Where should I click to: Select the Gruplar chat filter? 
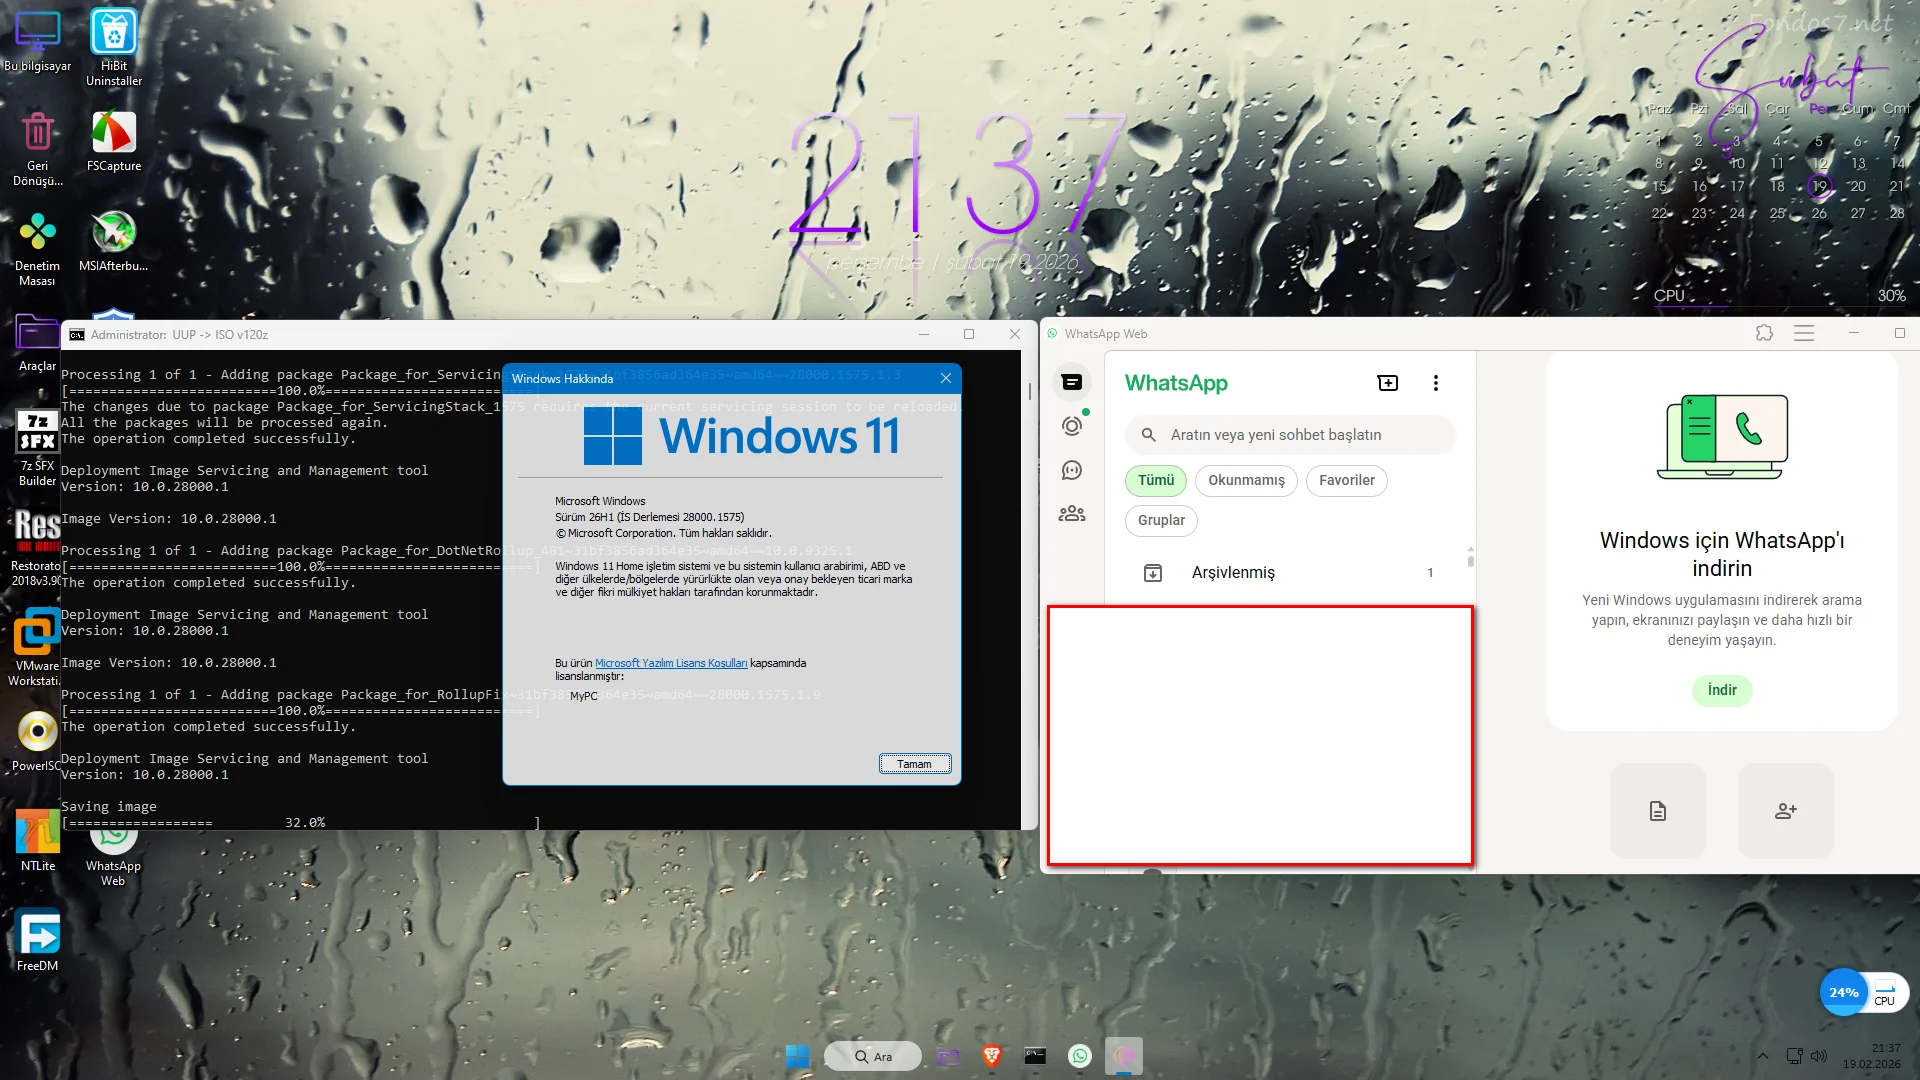coord(1161,520)
